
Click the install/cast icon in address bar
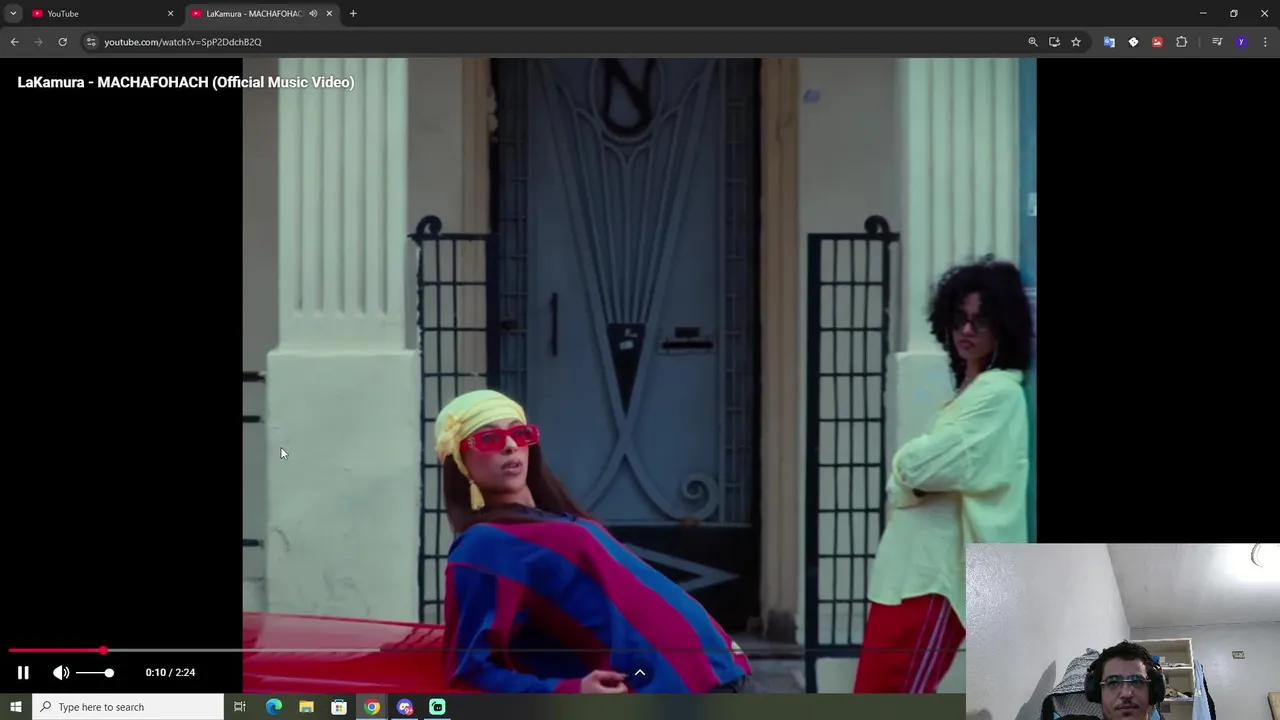pos(1054,42)
